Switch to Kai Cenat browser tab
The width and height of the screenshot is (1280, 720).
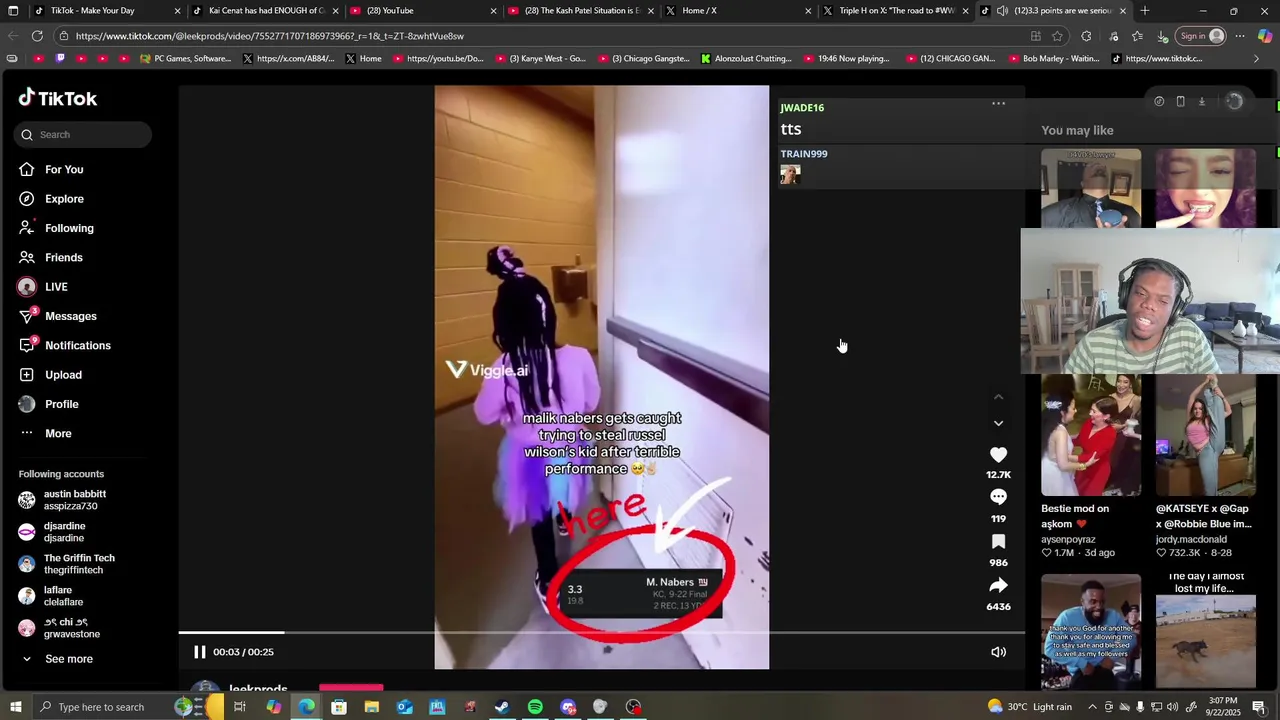point(266,11)
